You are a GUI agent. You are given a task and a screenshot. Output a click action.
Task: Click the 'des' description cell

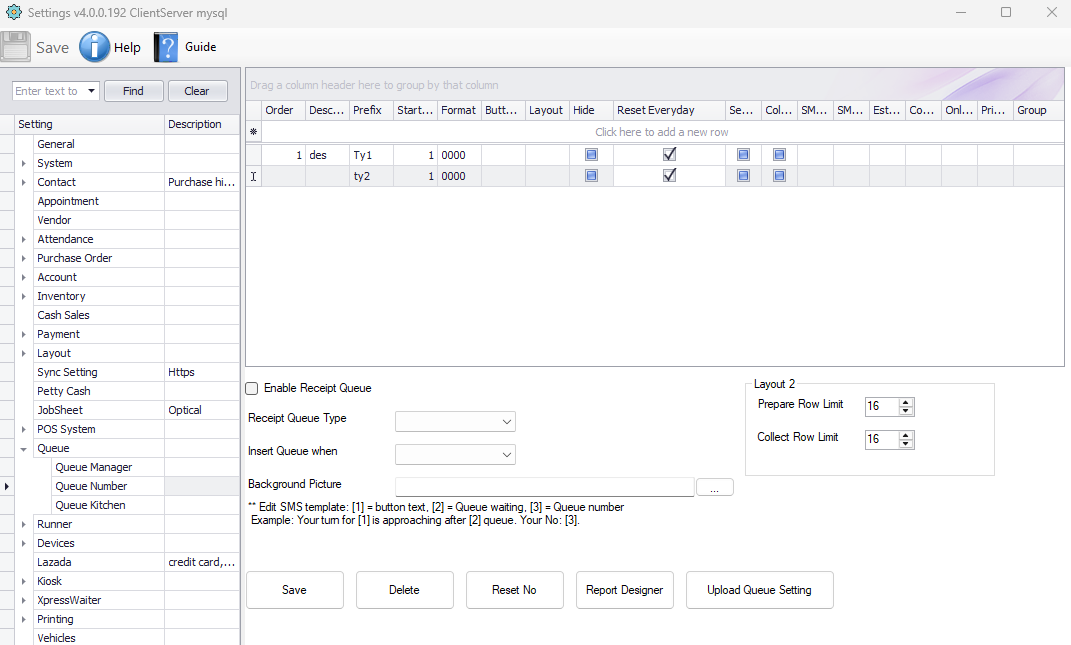pos(327,155)
